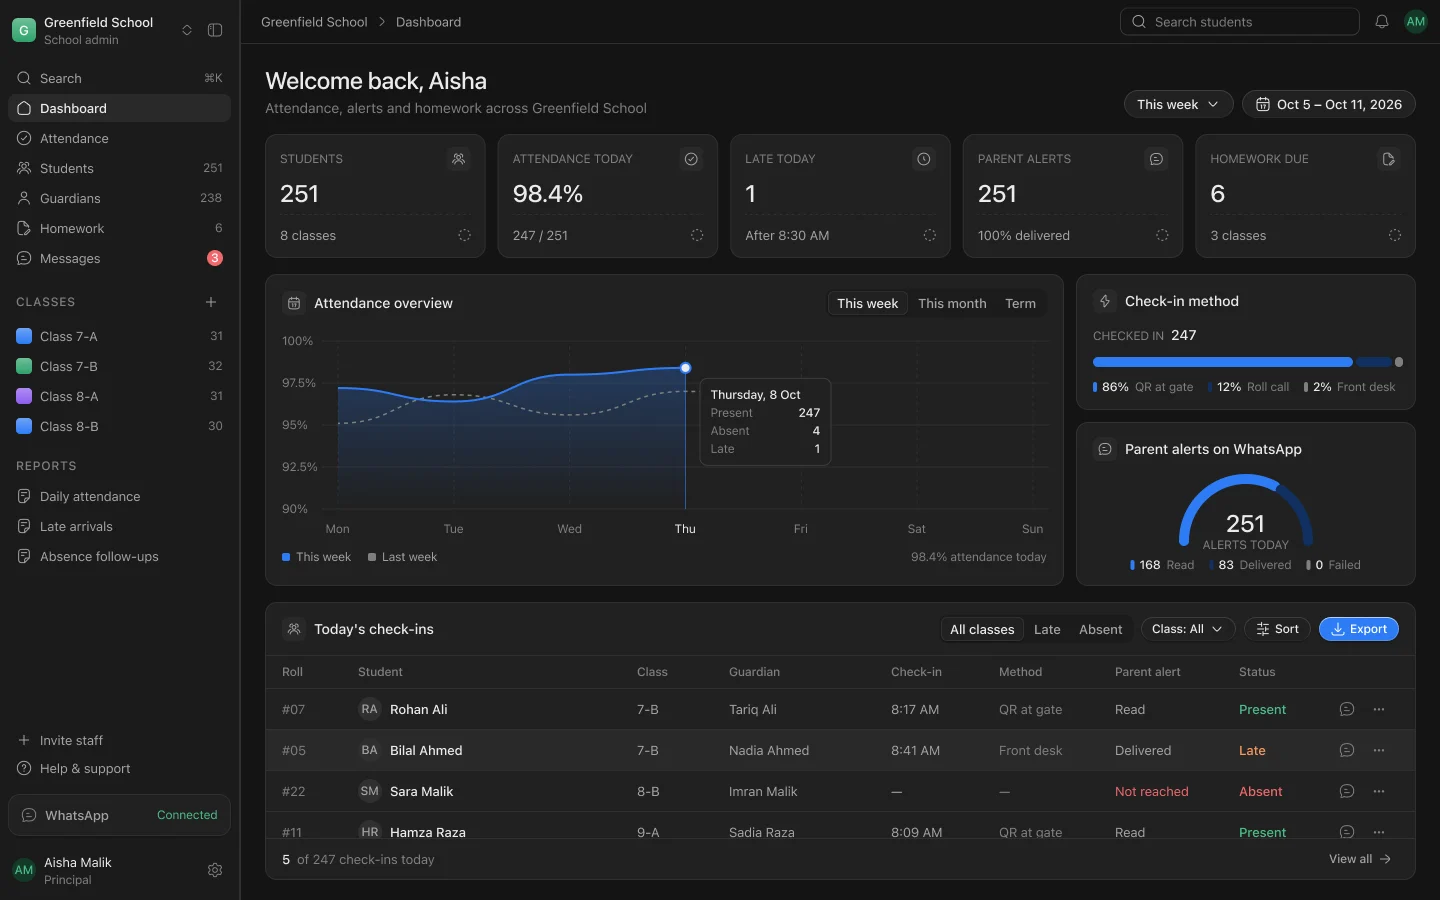Open Daily attendance report
The image size is (1440, 900).
coord(119,496)
